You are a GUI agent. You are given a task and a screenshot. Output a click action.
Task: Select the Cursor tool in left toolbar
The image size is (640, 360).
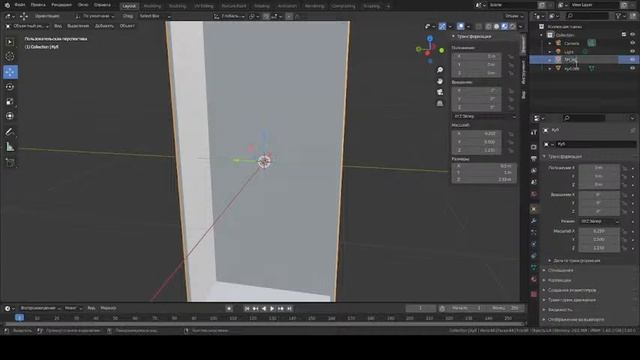(10, 57)
